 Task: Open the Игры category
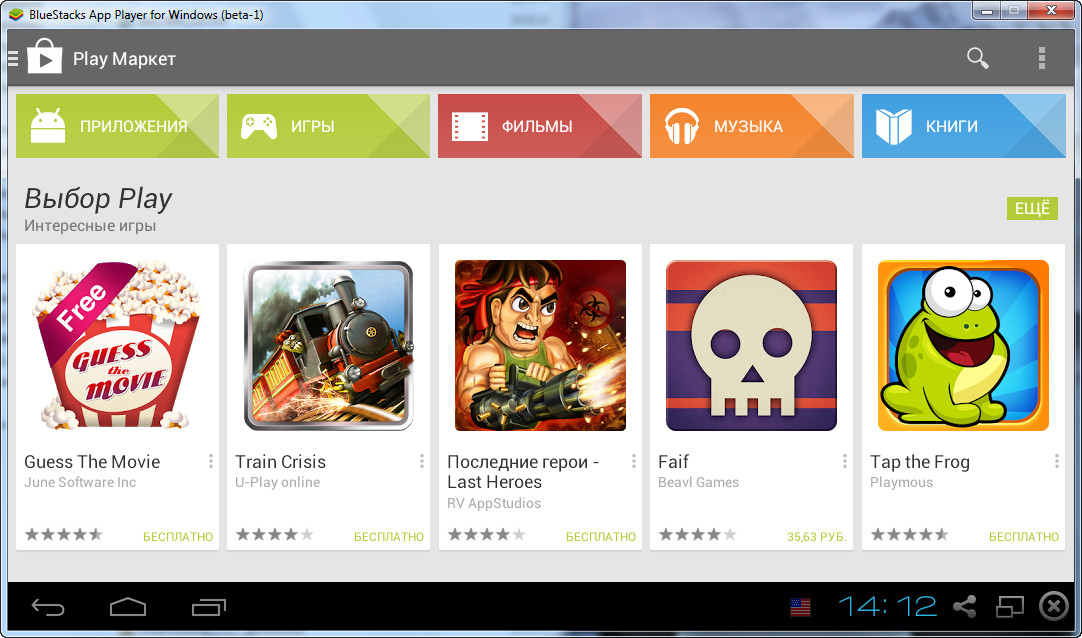[x=328, y=126]
